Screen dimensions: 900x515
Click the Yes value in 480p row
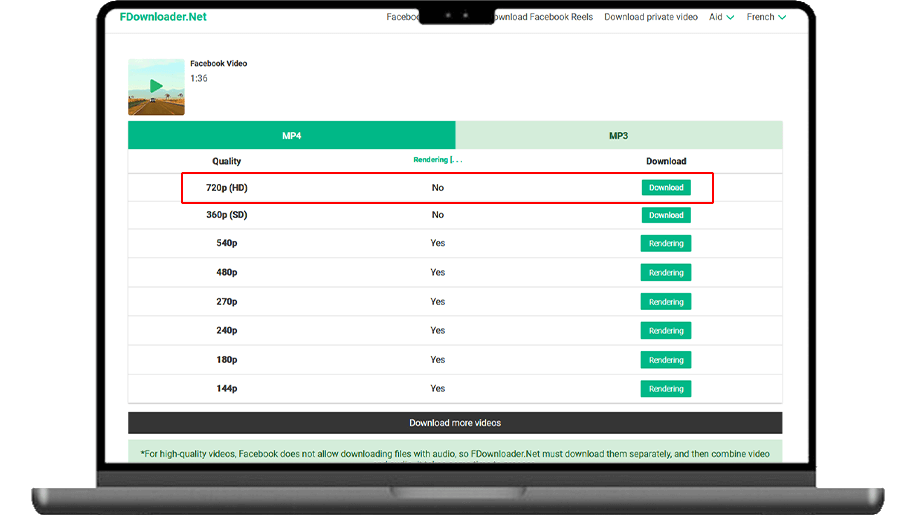click(x=437, y=272)
